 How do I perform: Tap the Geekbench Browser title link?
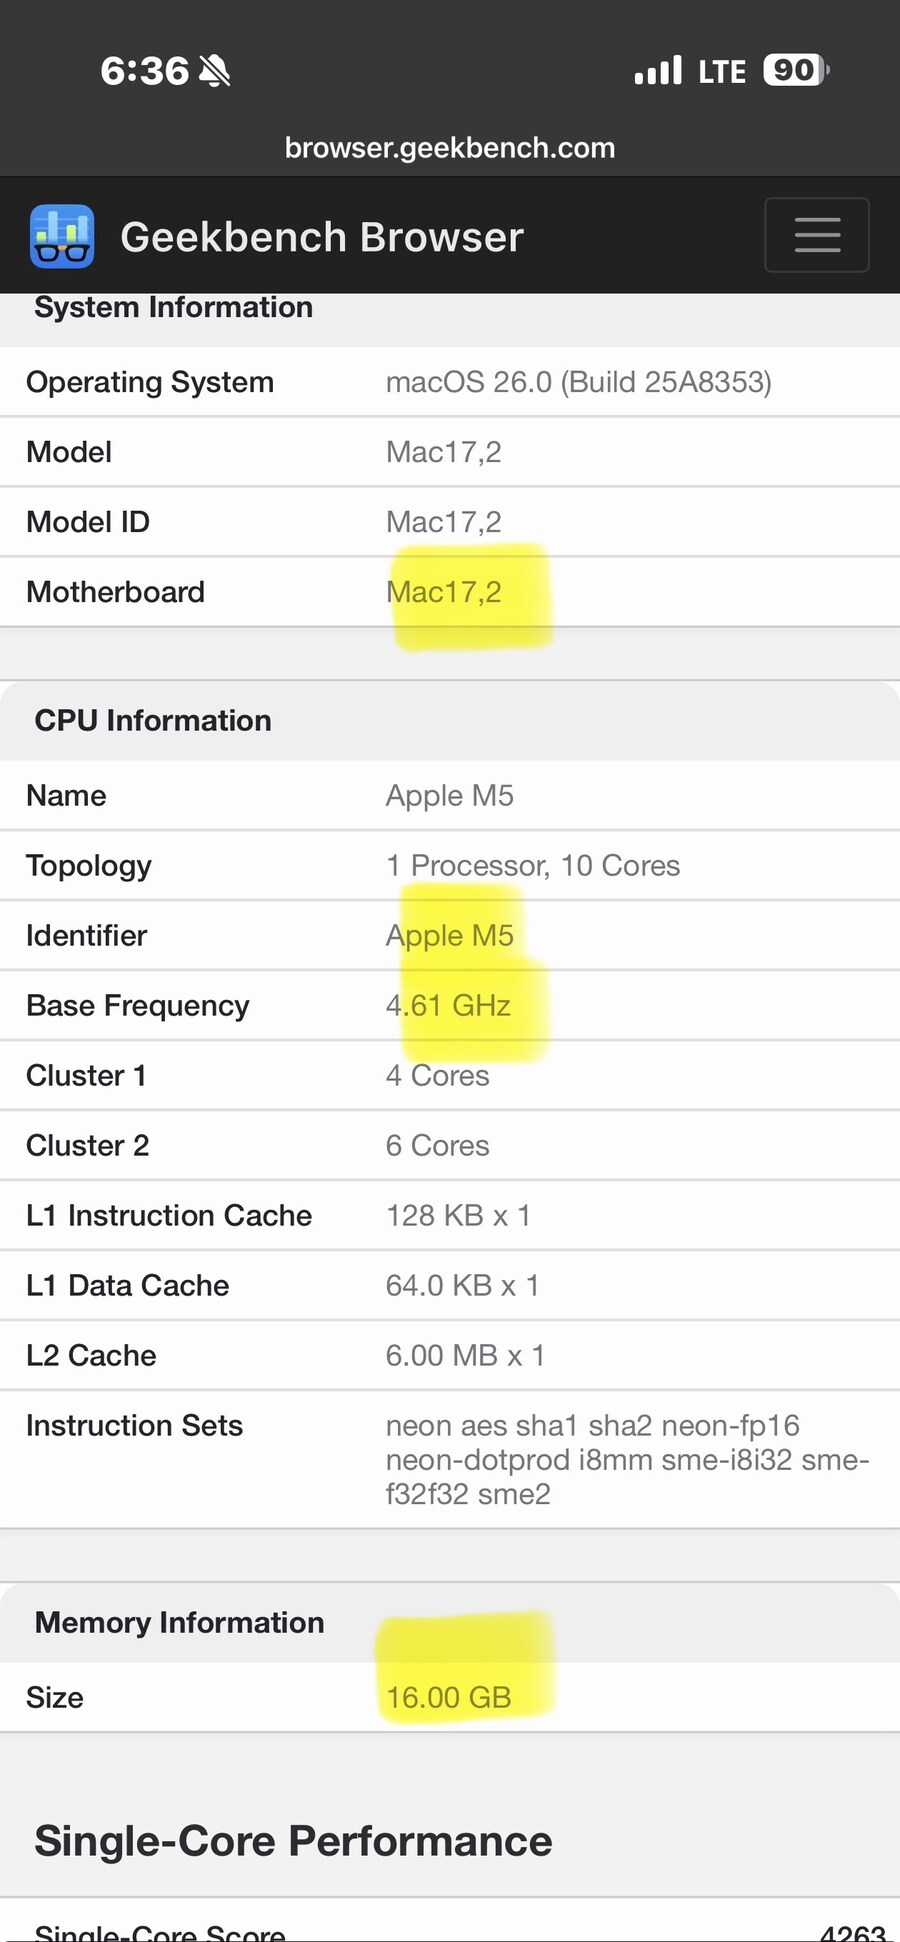[322, 238]
